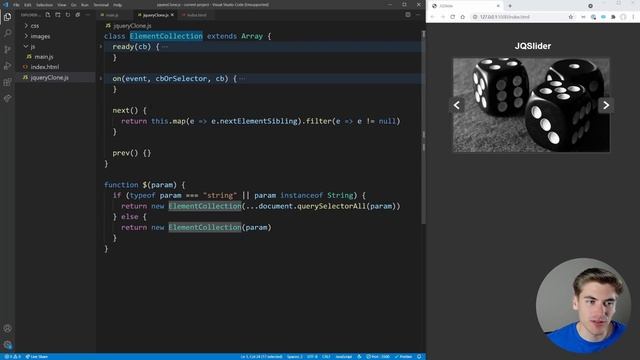The height and width of the screenshot is (360, 640).
Task: Click the dice slider image
Action: [531, 105]
